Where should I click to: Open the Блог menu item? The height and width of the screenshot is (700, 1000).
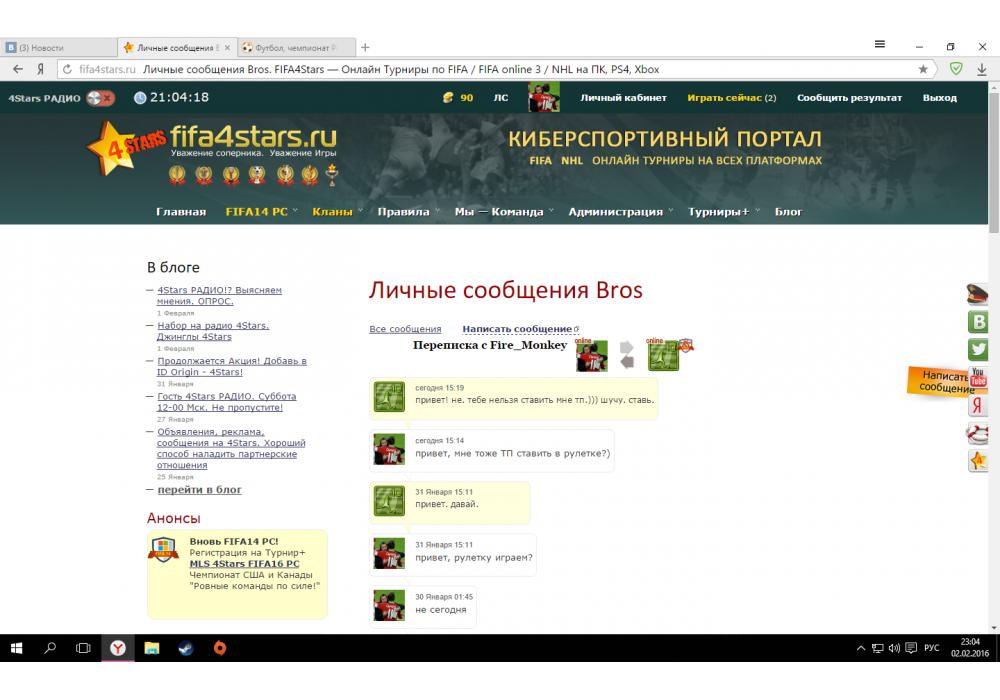coord(788,212)
